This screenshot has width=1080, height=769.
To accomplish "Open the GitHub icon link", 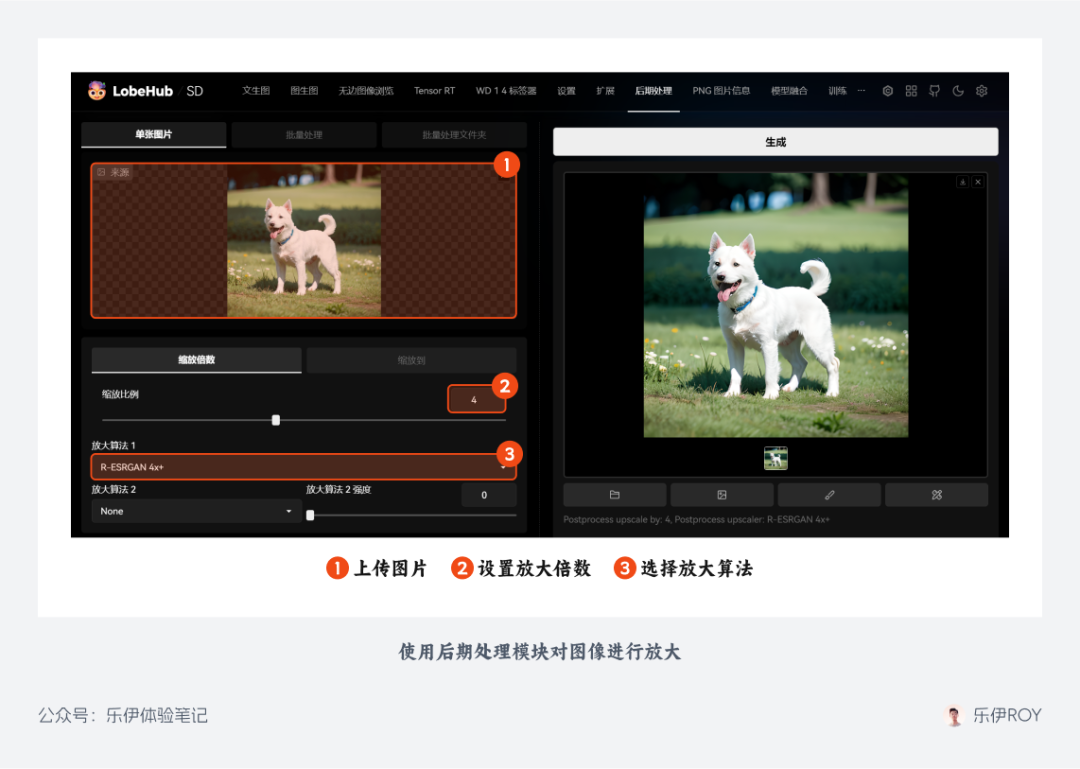I will pos(934,91).
